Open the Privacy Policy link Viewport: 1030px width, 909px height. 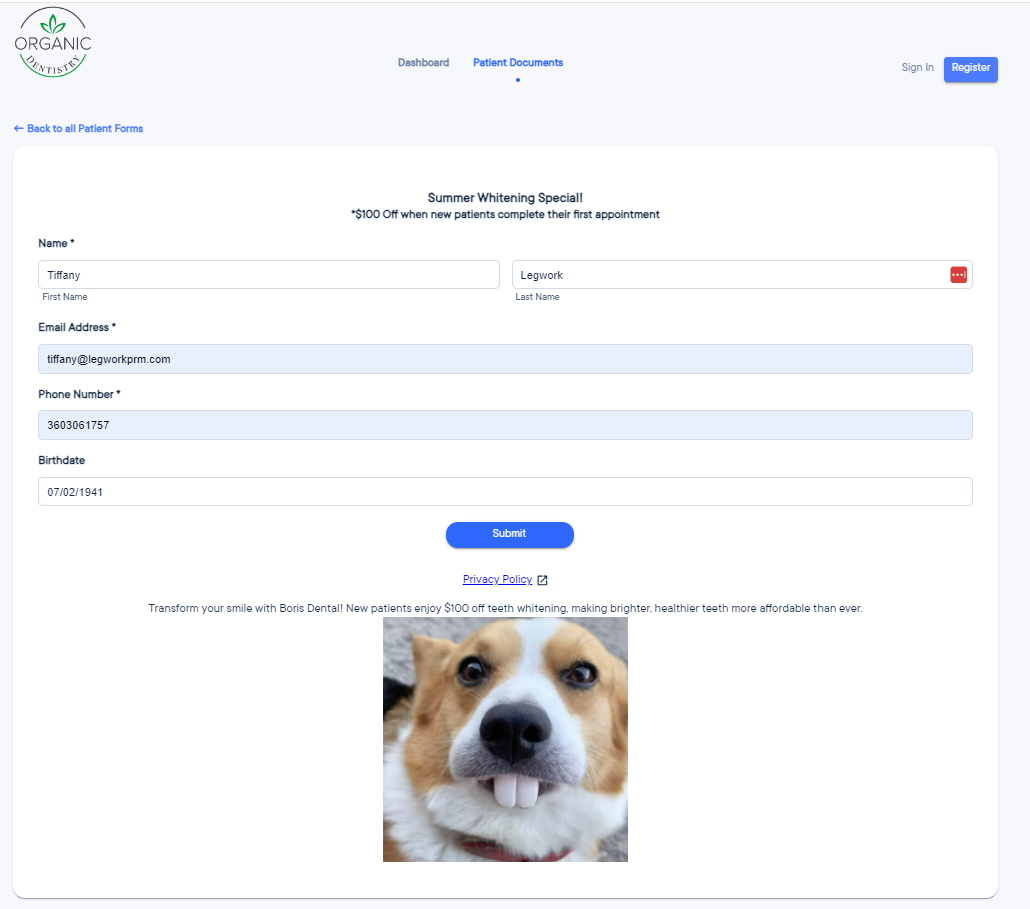497,579
